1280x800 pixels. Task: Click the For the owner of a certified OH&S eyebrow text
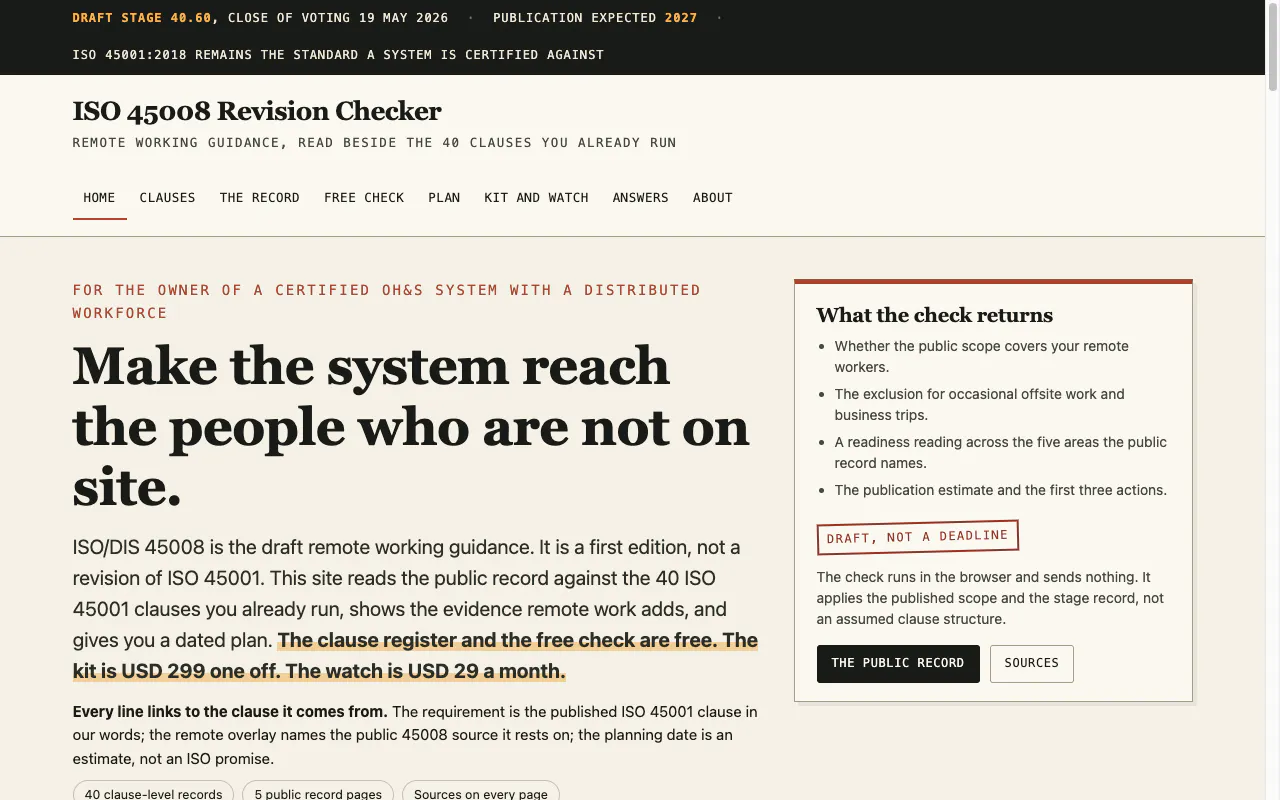(x=387, y=301)
